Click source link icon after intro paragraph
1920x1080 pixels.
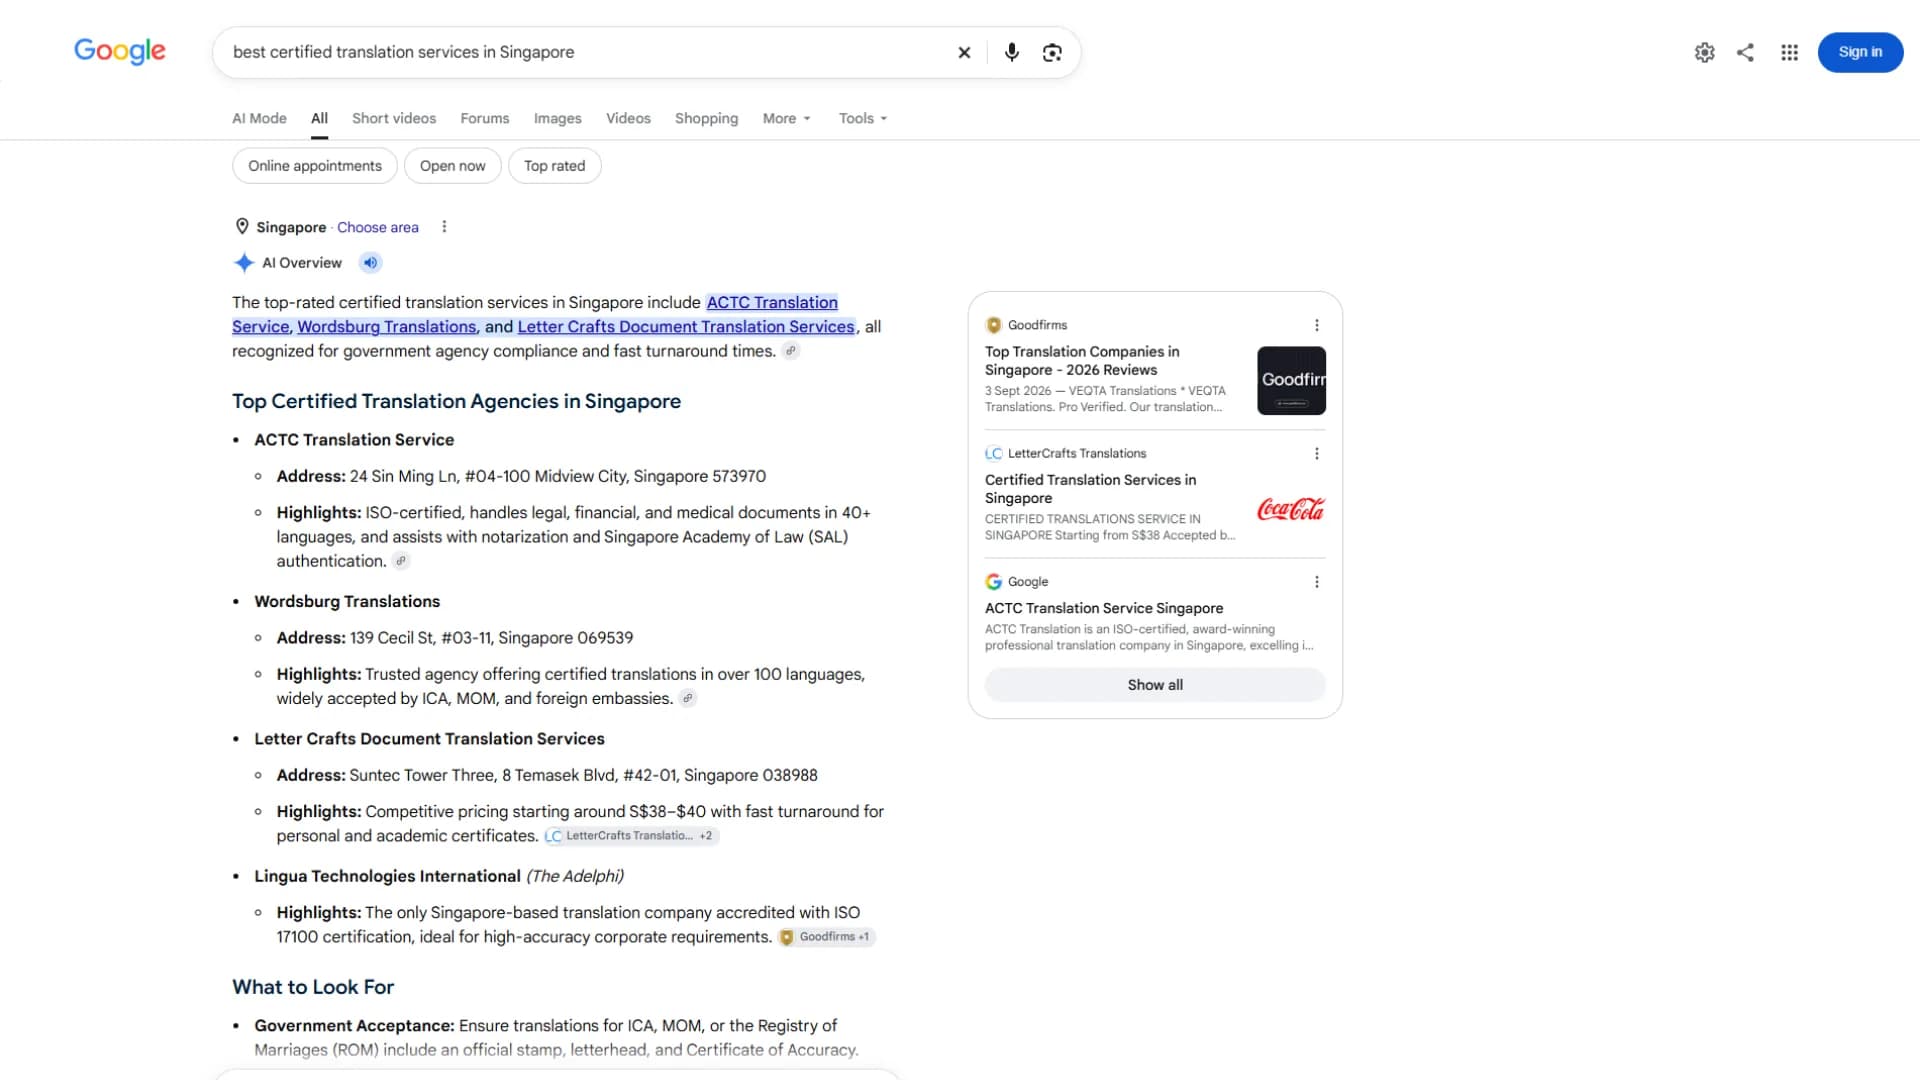tap(790, 351)
